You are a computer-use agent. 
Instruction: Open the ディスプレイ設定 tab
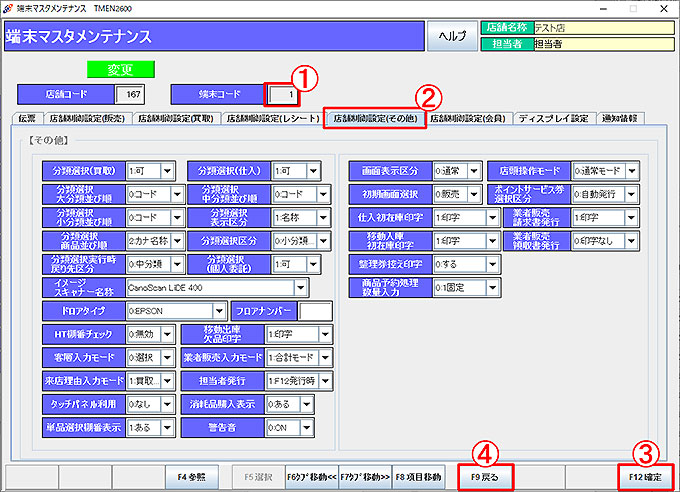554,118
